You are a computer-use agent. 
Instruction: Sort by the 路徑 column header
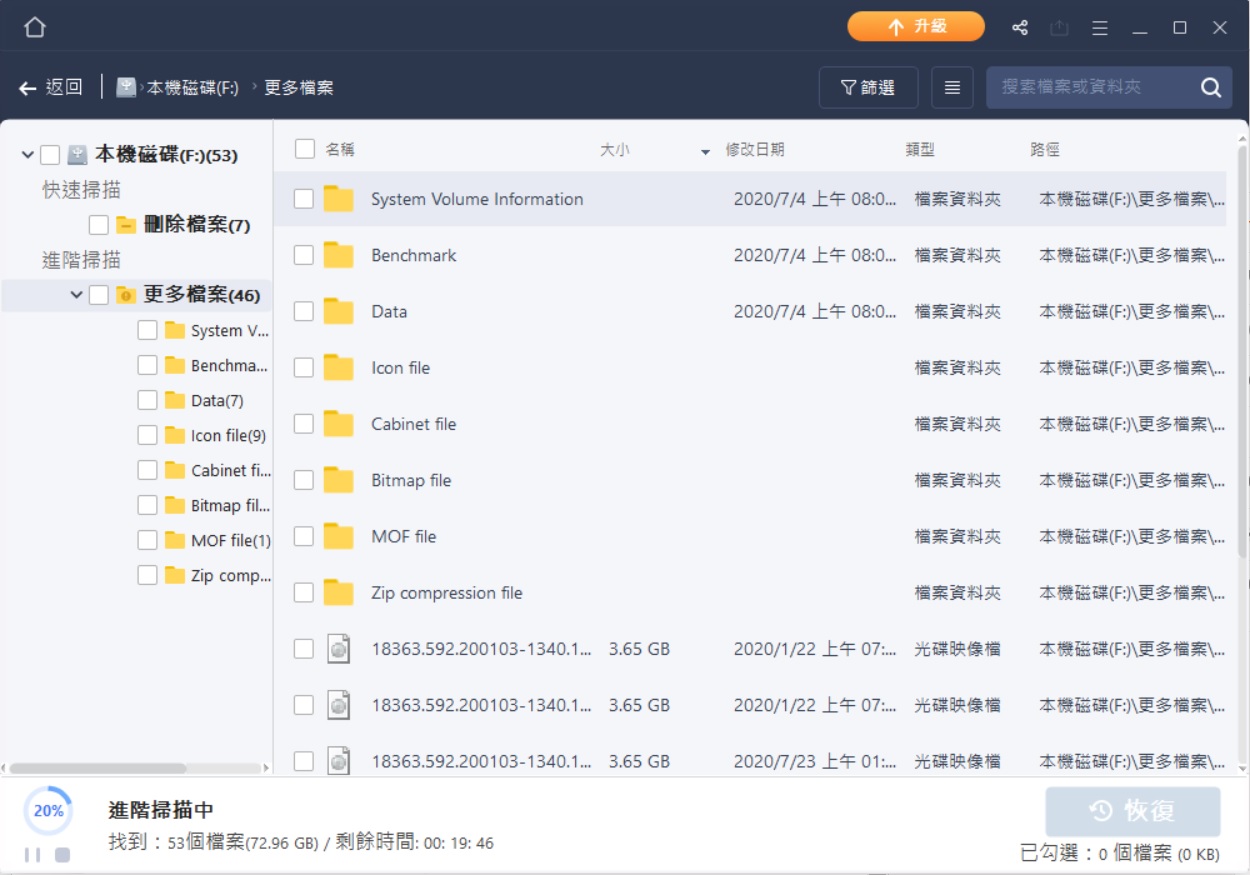[x=1045, y=149]
